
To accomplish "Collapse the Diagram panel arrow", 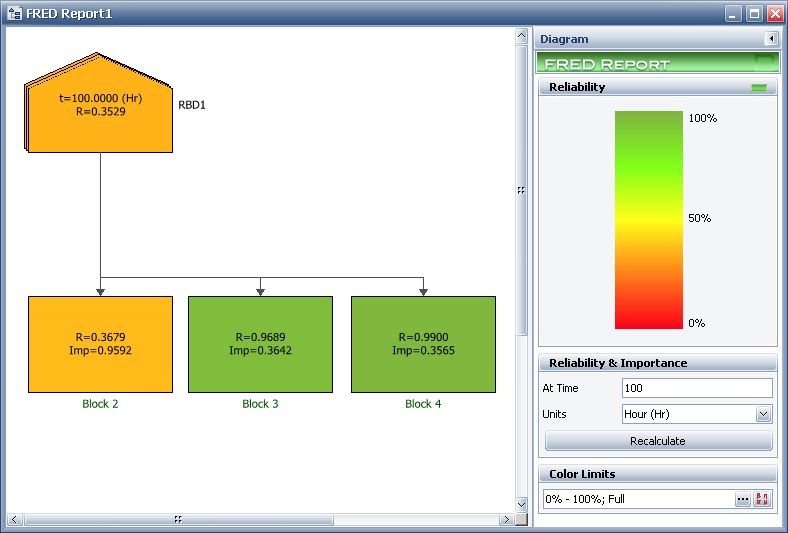I will click(x=771, y=39).
